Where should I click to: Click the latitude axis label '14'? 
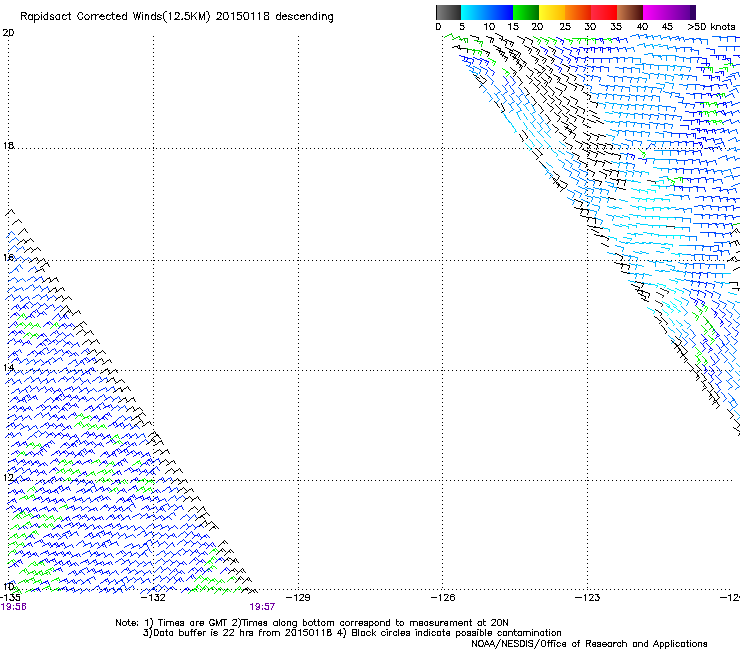point(8,368)
